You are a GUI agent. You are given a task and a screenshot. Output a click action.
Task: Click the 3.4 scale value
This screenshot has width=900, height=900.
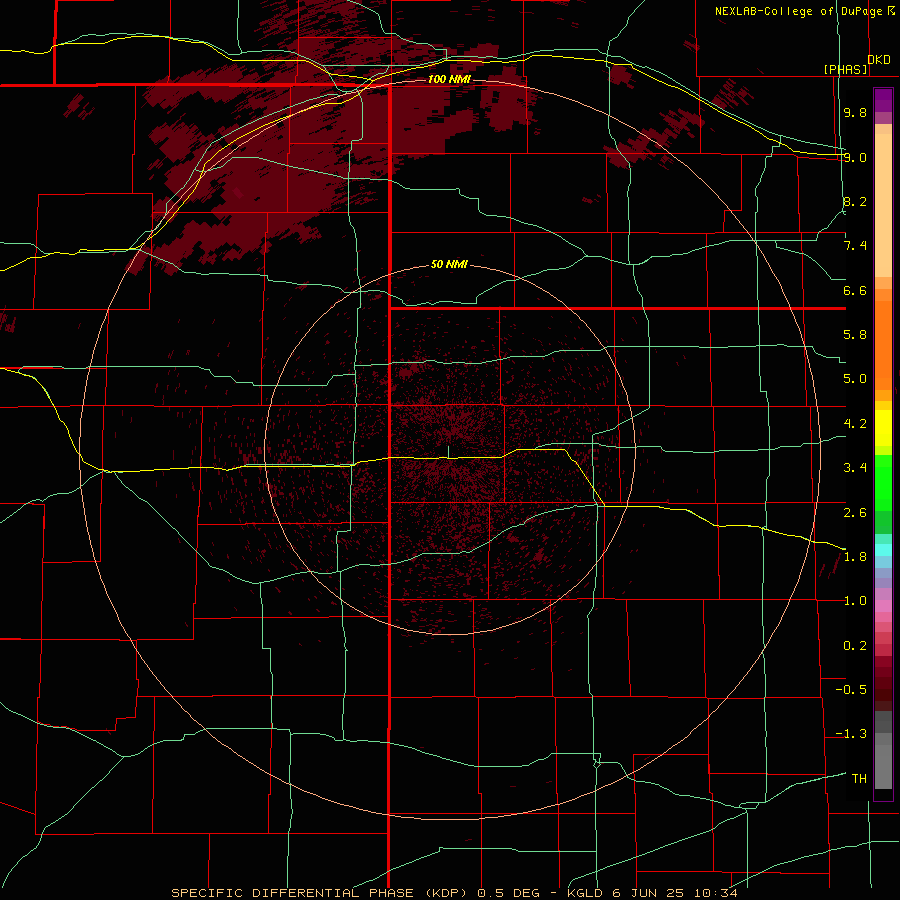pyautogui.click(x=855, y=468)
